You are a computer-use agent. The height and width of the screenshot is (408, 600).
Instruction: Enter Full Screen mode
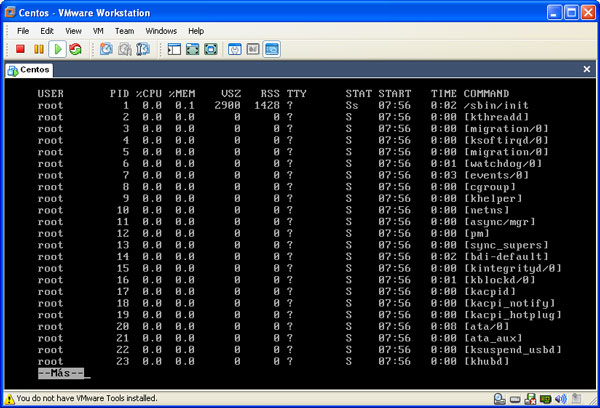[x=211, y=49]
